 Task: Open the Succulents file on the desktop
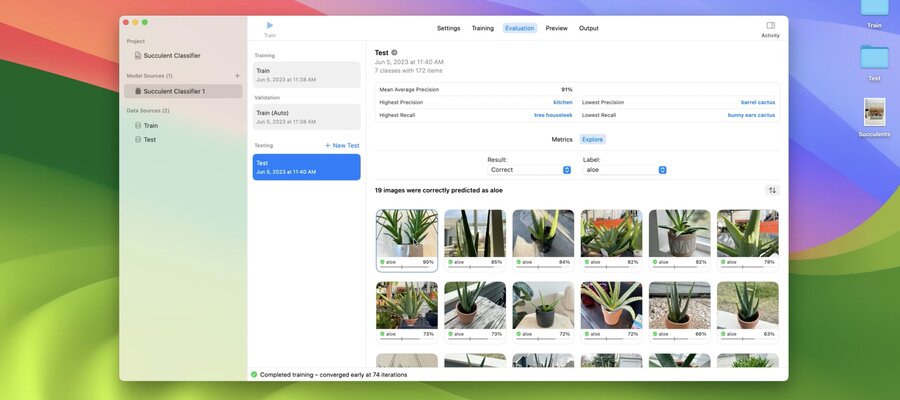tap(874, 112)
